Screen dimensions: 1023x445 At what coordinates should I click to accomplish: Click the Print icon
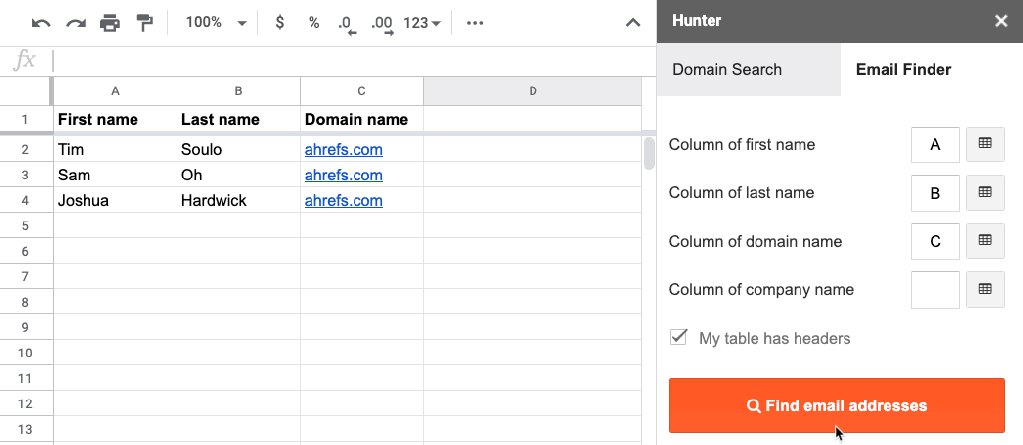(x=110, y=22)
